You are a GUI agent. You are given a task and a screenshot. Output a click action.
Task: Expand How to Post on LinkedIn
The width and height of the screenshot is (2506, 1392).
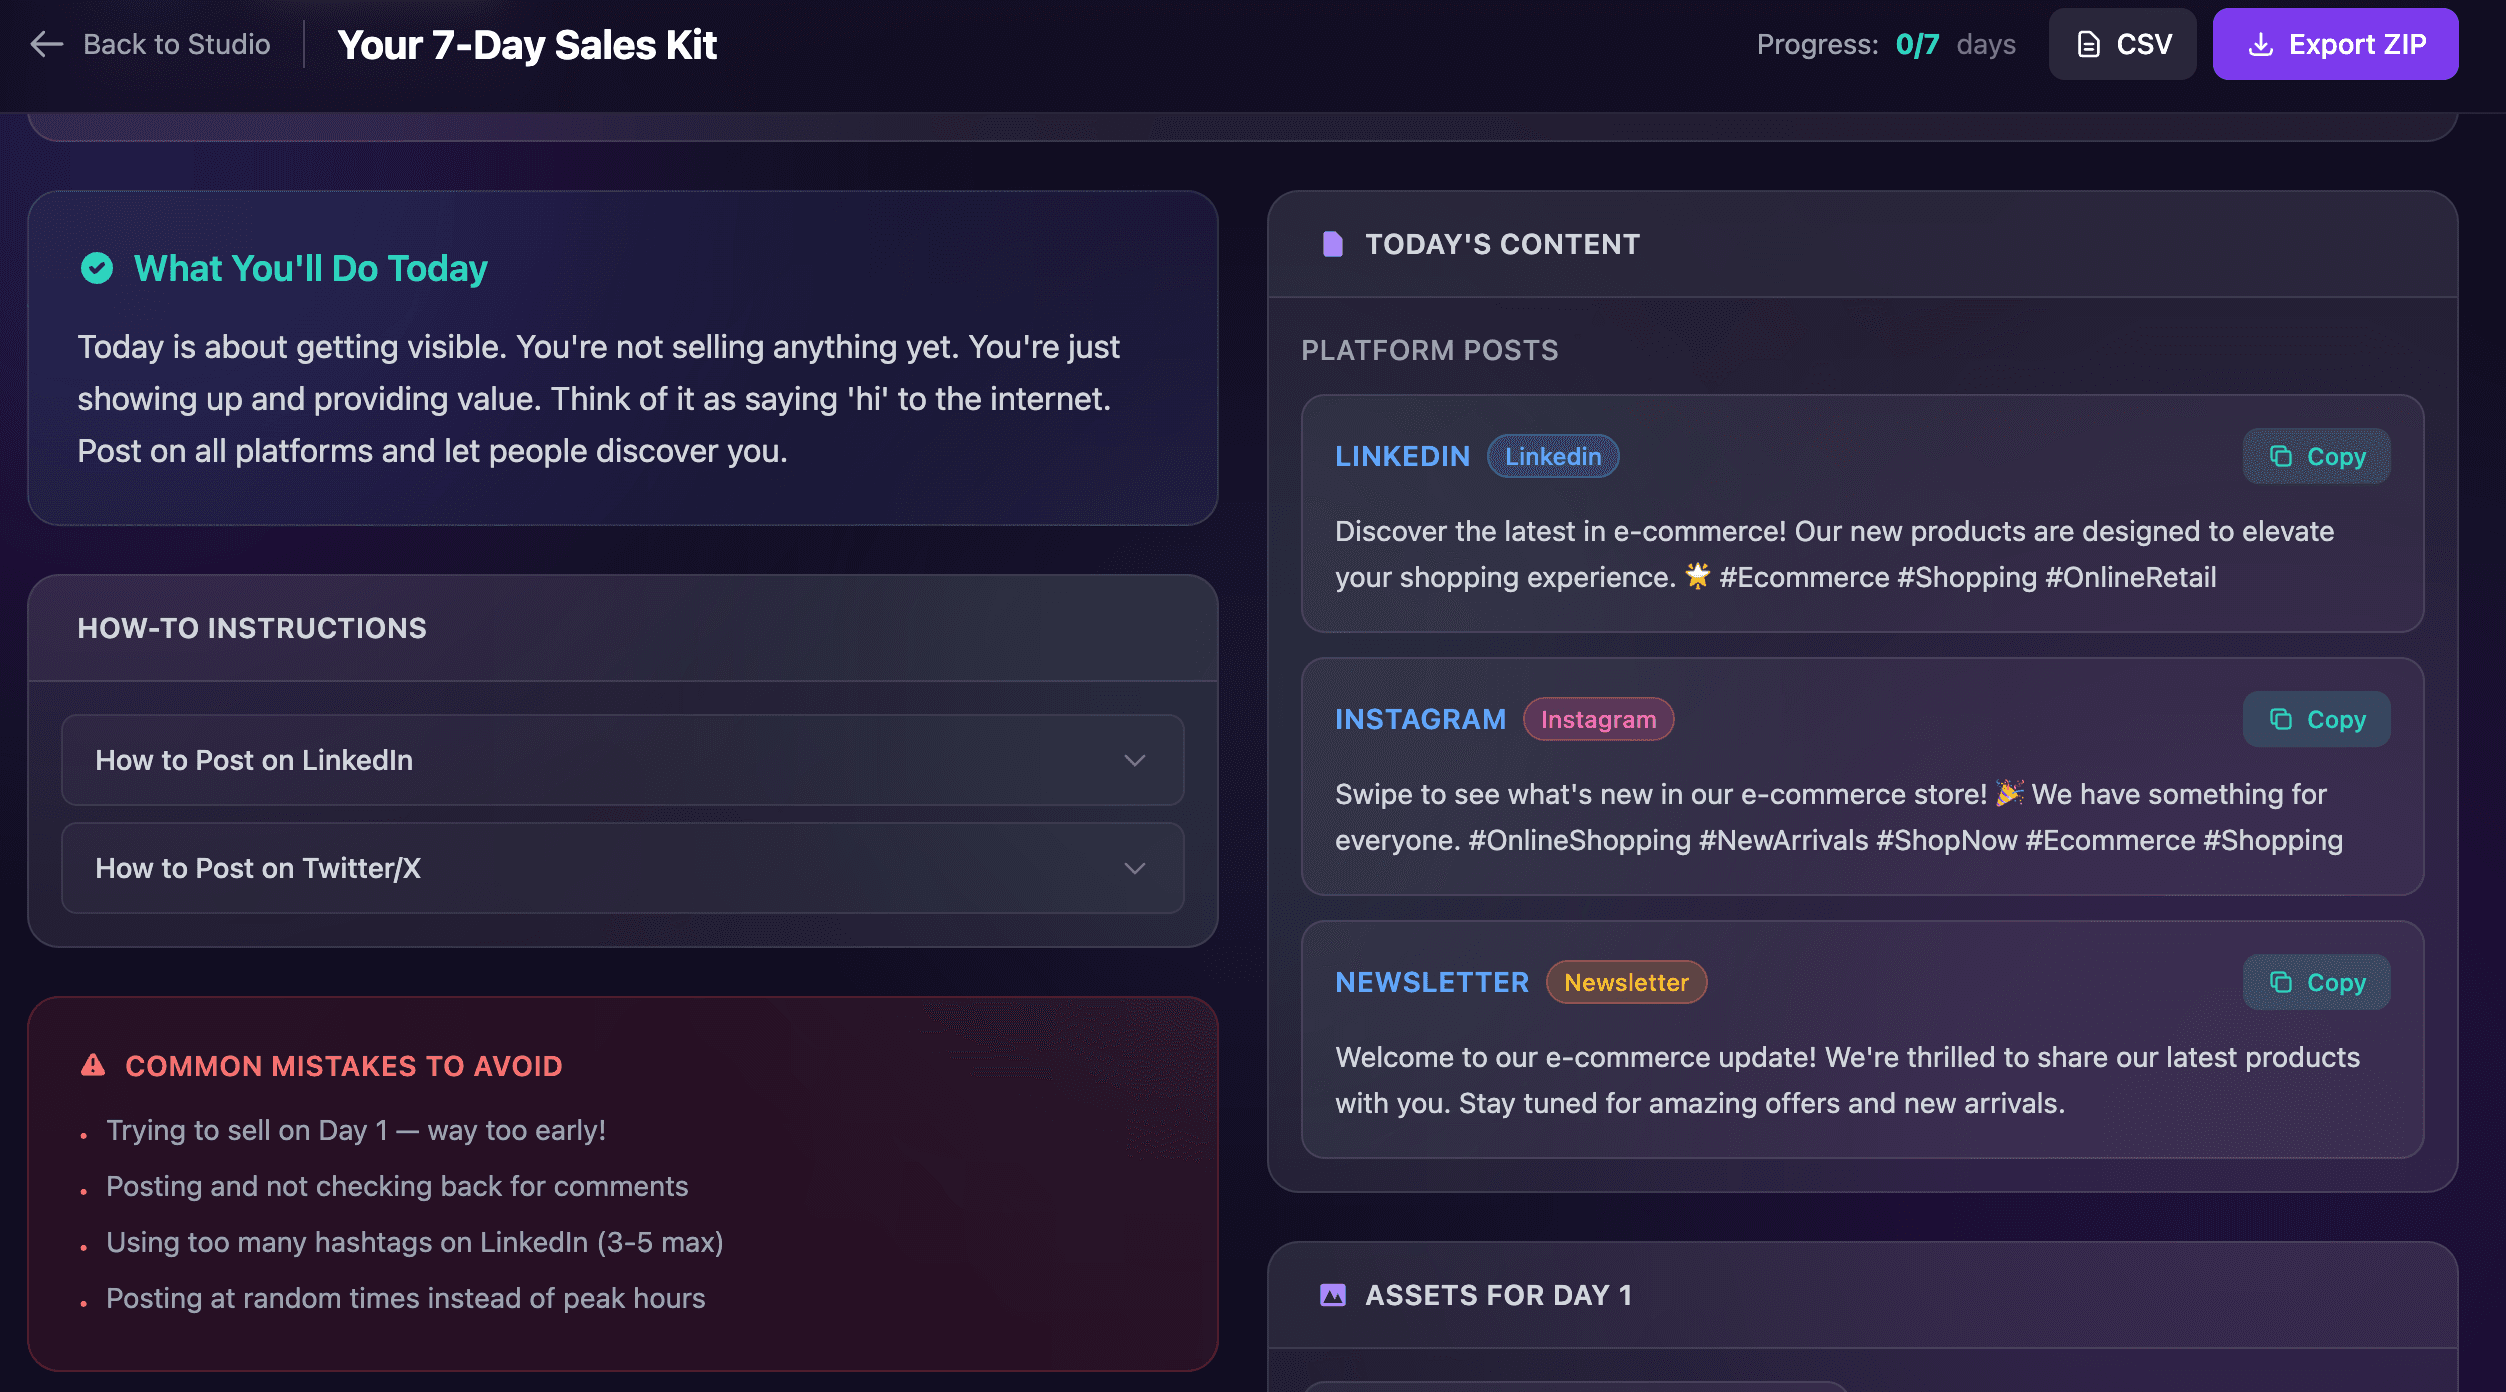(x=623, y=760)
